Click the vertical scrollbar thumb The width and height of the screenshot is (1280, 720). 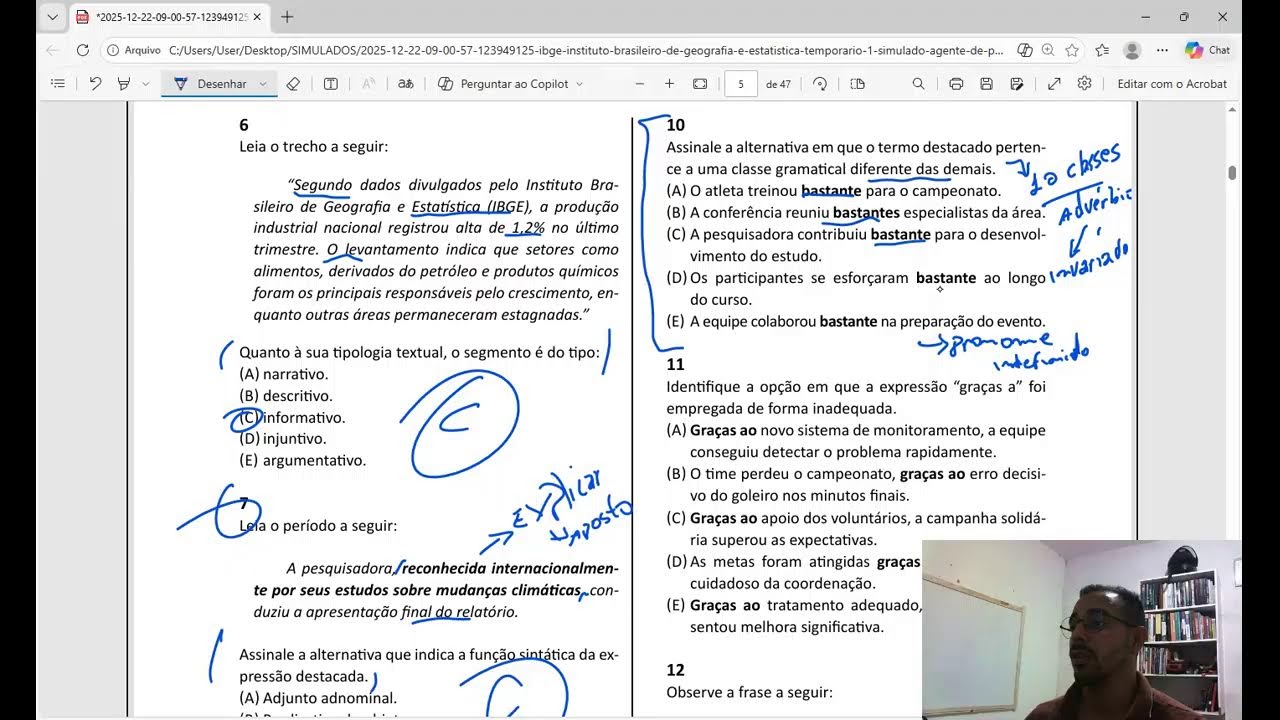(x=1232, y=173)
